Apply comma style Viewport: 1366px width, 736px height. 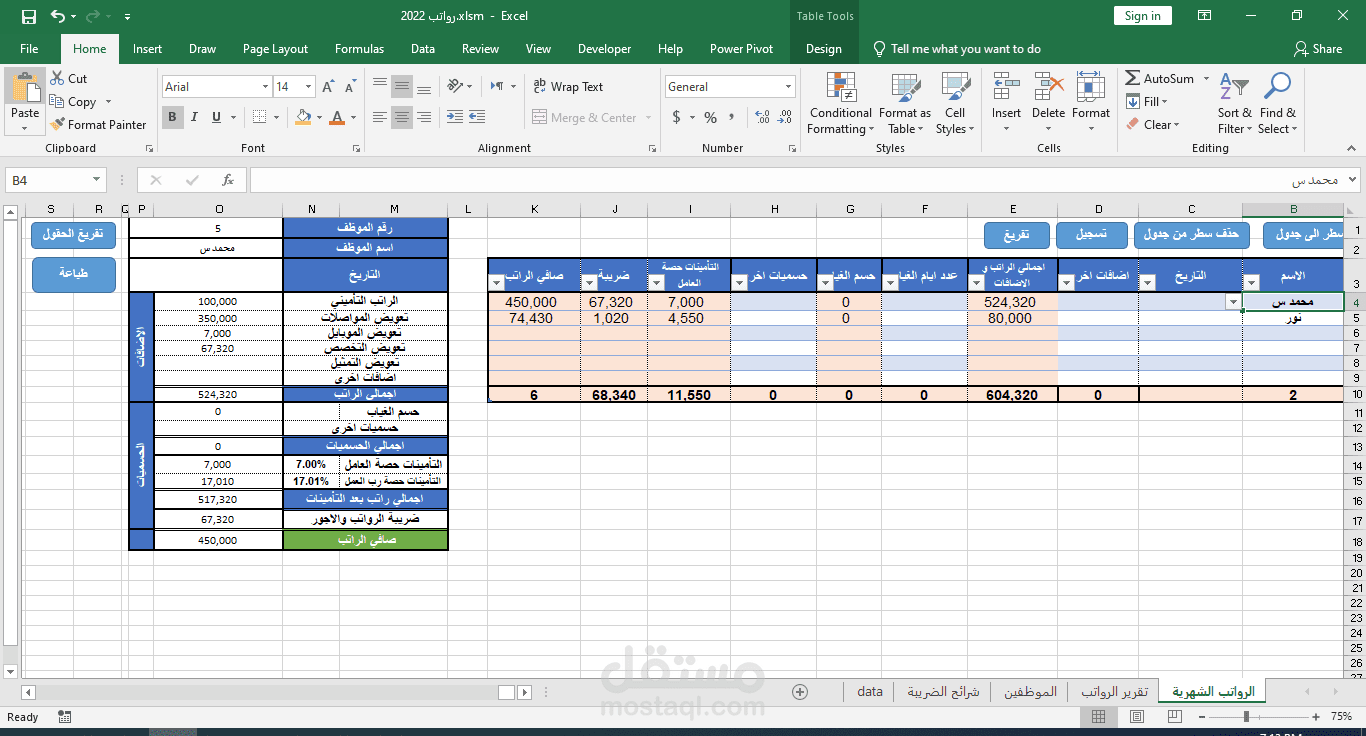[x=733, y=117]
